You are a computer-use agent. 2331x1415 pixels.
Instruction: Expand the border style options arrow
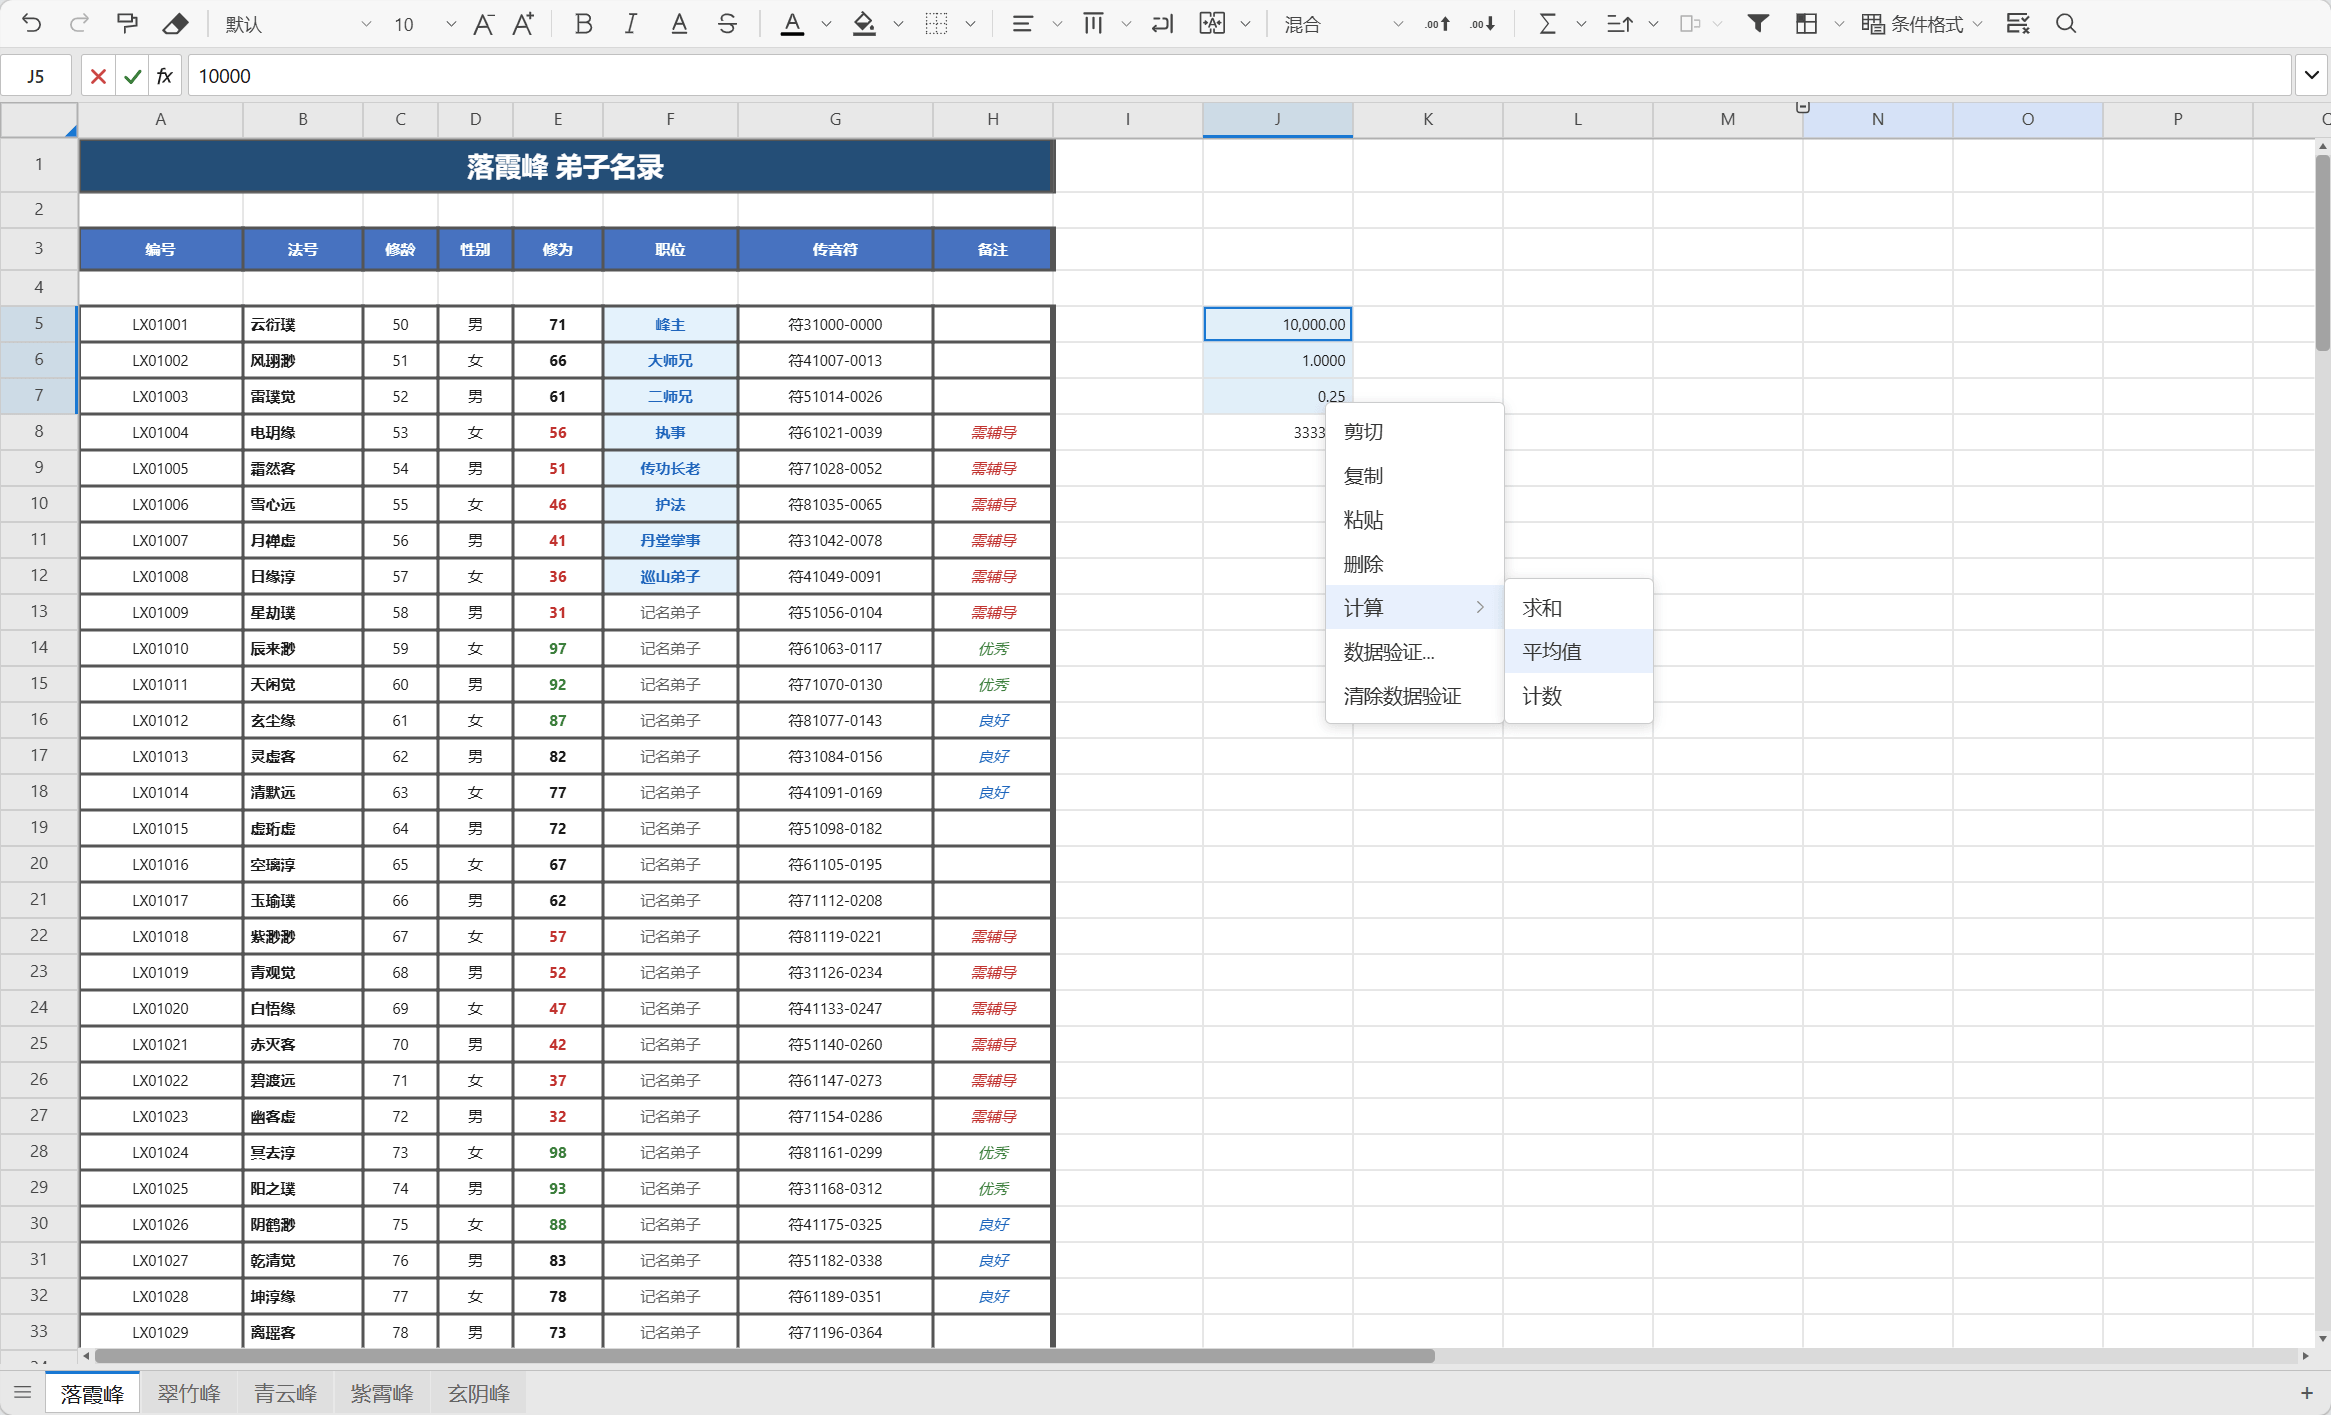click(970, 24)
